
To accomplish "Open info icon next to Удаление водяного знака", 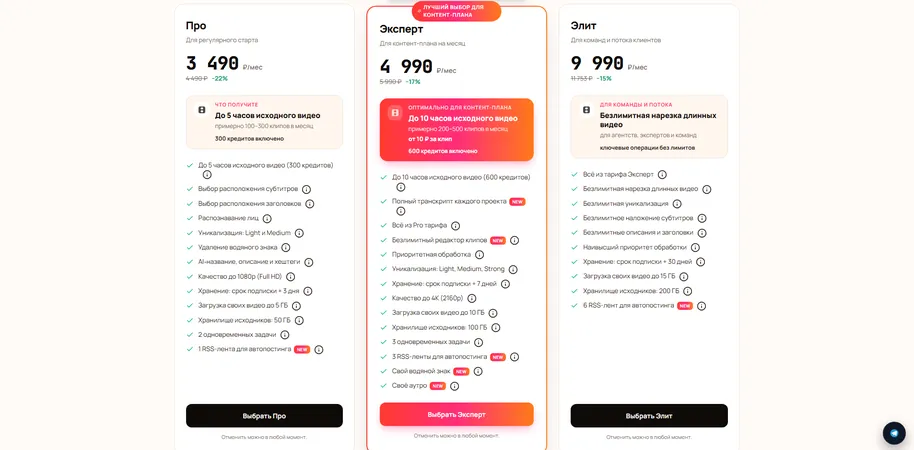I will point(286,247).
